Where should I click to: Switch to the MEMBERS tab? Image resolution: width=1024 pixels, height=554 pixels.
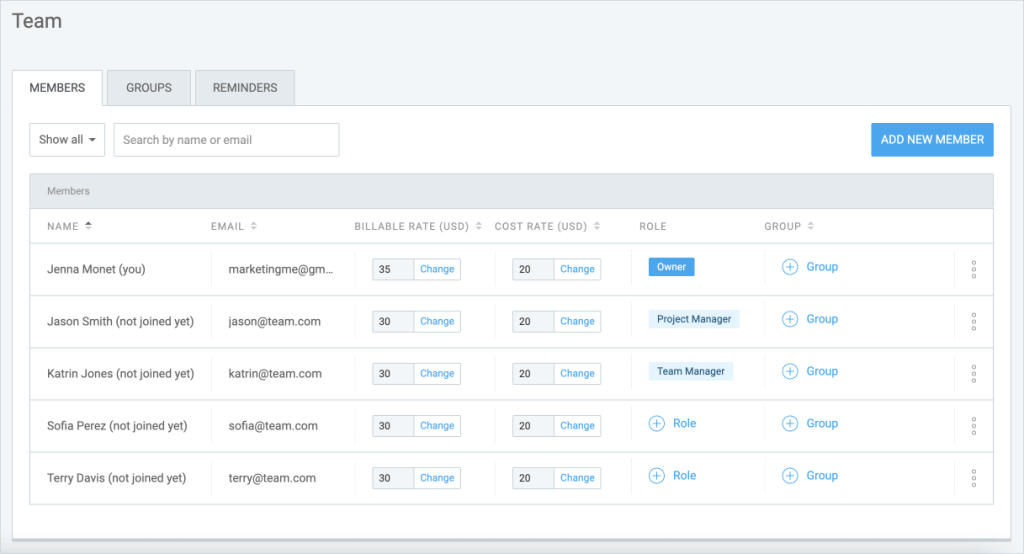click(57, 88)
